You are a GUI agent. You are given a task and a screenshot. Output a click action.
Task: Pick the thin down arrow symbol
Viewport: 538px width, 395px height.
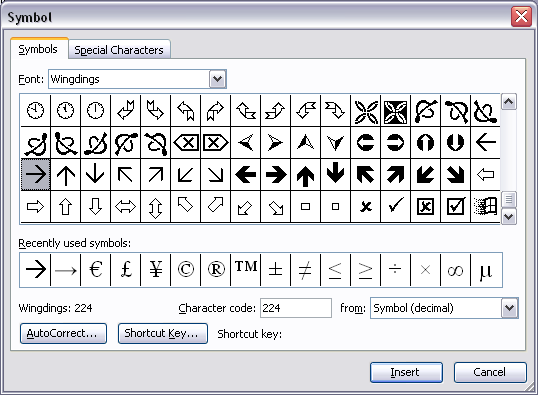pyautogui.click(x=95, y=174)
